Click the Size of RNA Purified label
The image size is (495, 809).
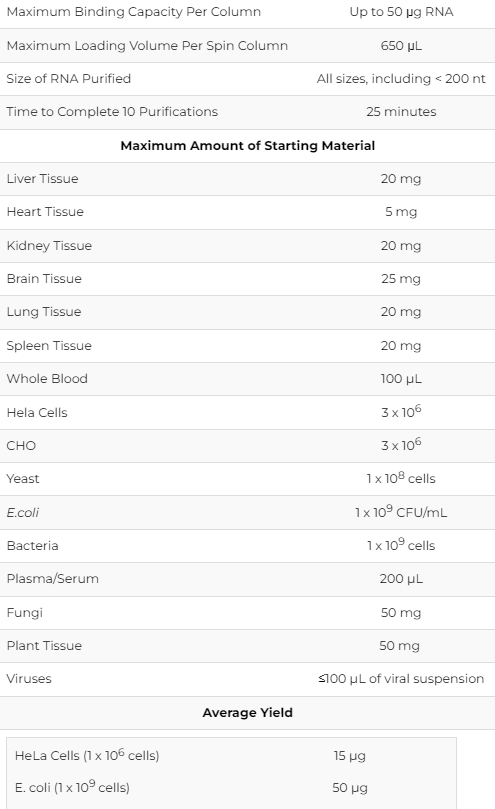point(69,78)
